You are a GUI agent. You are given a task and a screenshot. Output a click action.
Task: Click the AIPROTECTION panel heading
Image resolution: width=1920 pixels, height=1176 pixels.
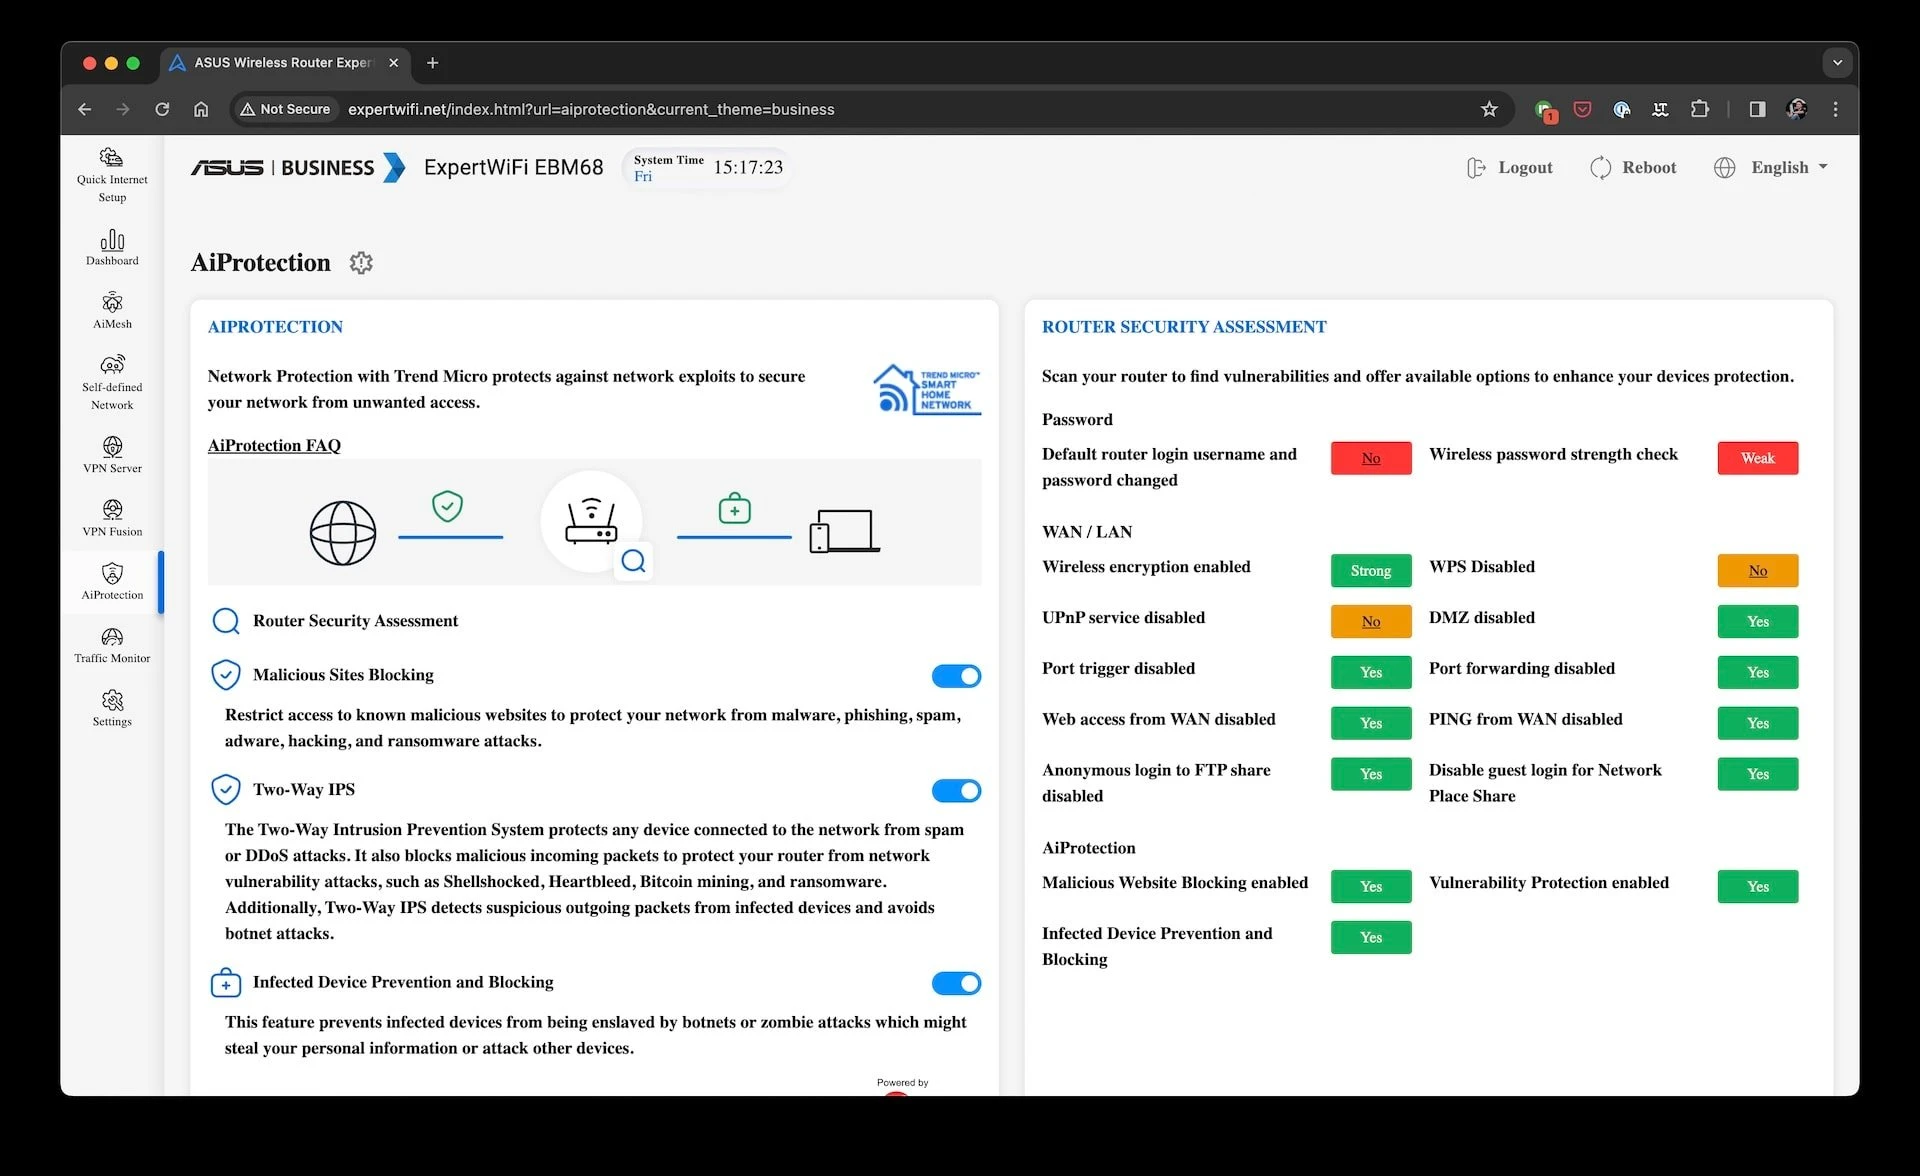pos(275,327)
